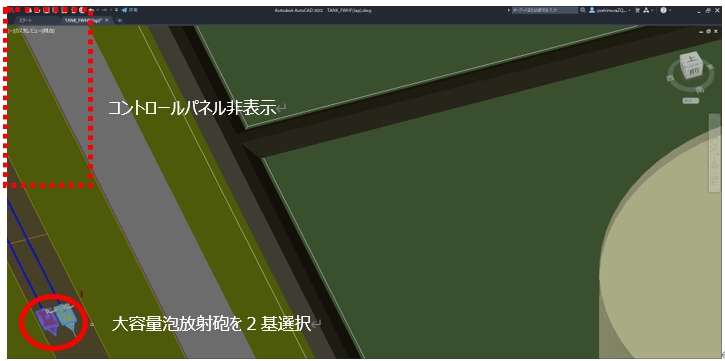Click the navigation bar on right edge

pos(714,153)
